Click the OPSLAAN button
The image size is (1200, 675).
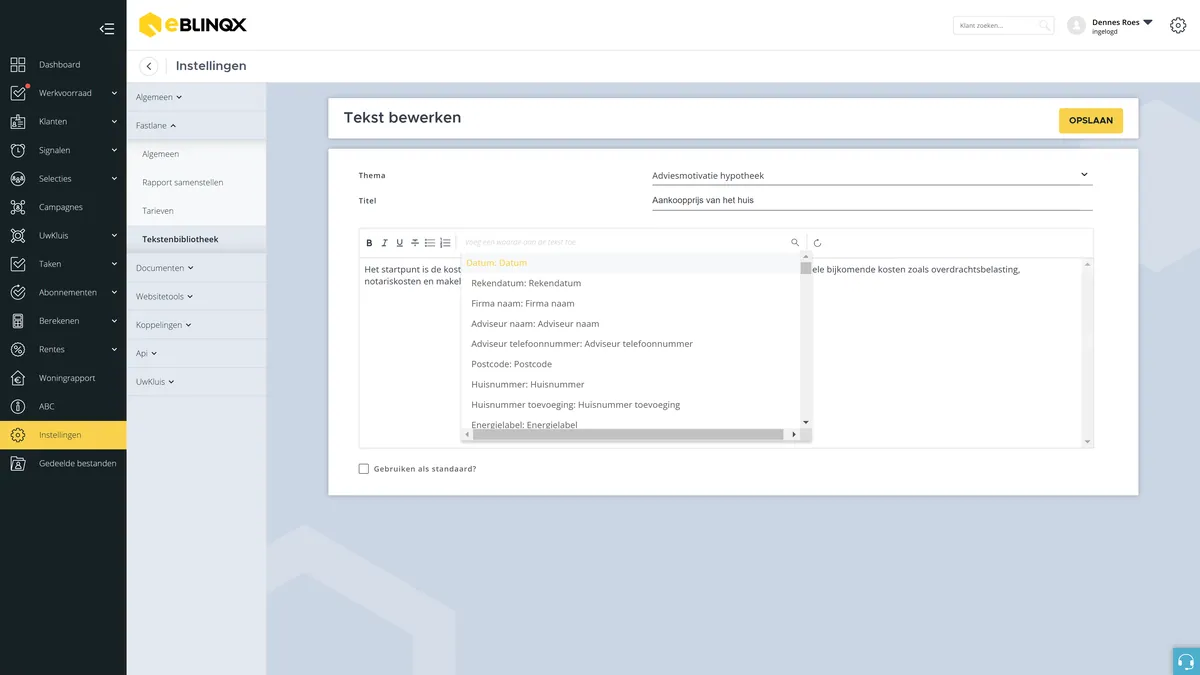point(1091,120)
